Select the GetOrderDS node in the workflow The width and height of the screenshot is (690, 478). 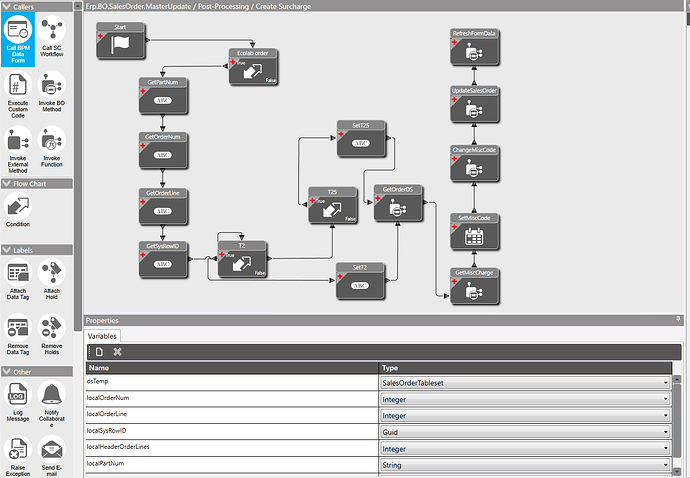tap(398, 203)
